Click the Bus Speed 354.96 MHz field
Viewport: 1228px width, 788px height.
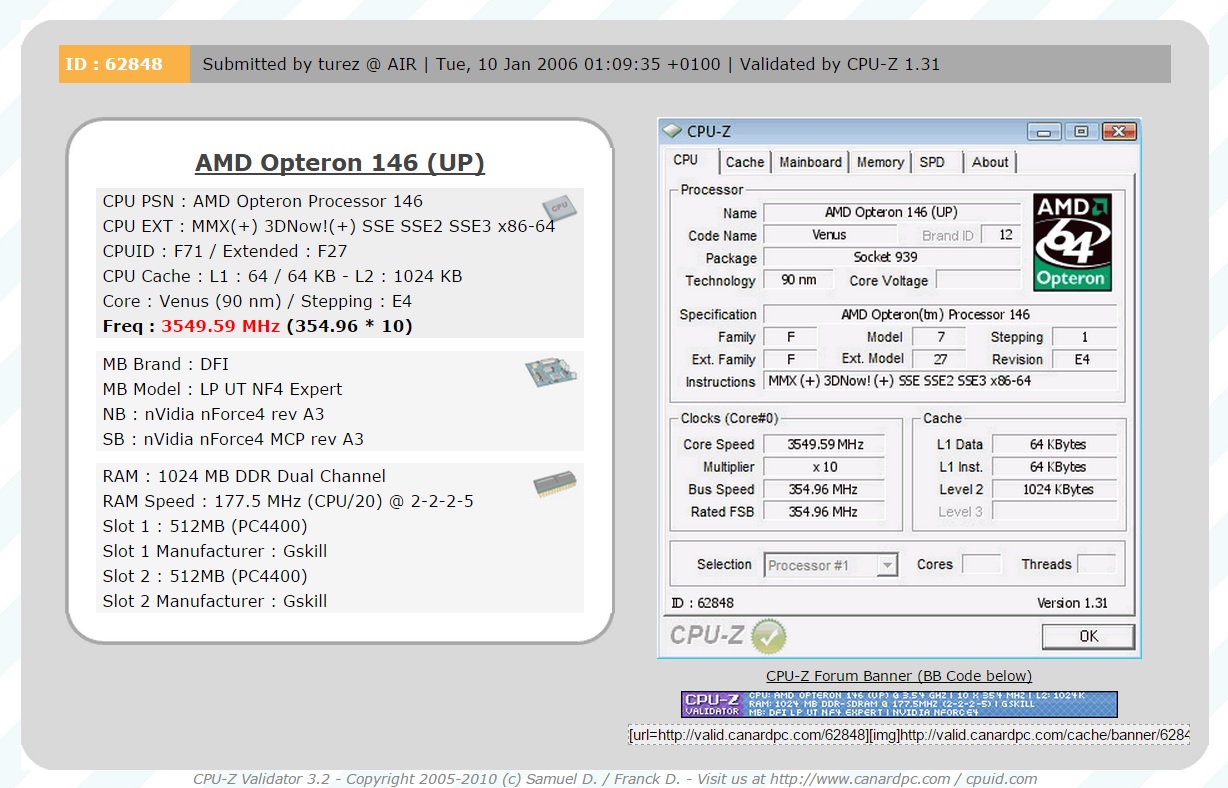click(823, 489)
